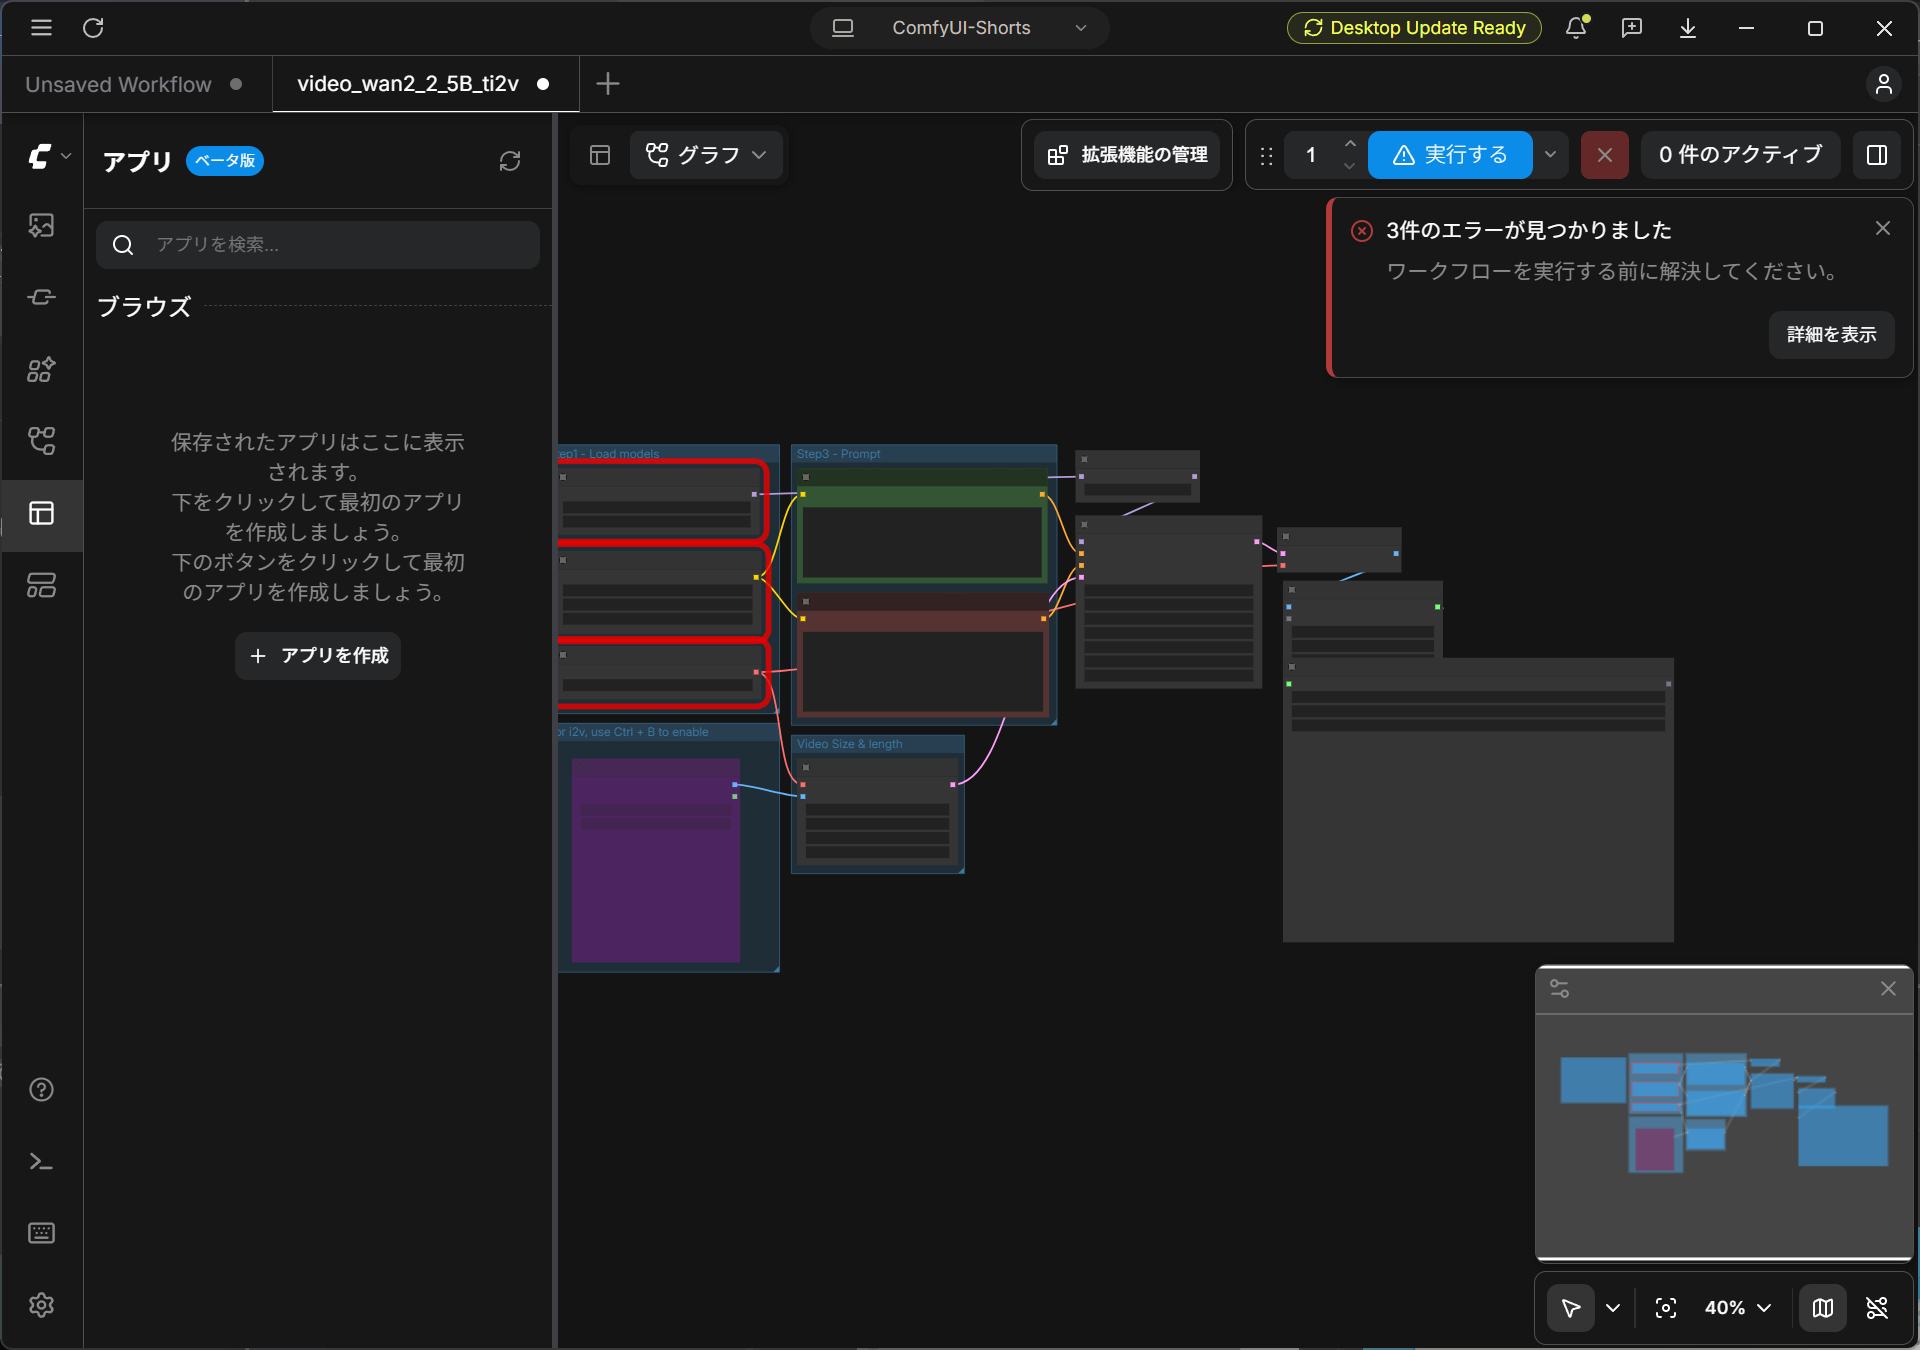Decrease the batch count stepper

(1350, 166)
